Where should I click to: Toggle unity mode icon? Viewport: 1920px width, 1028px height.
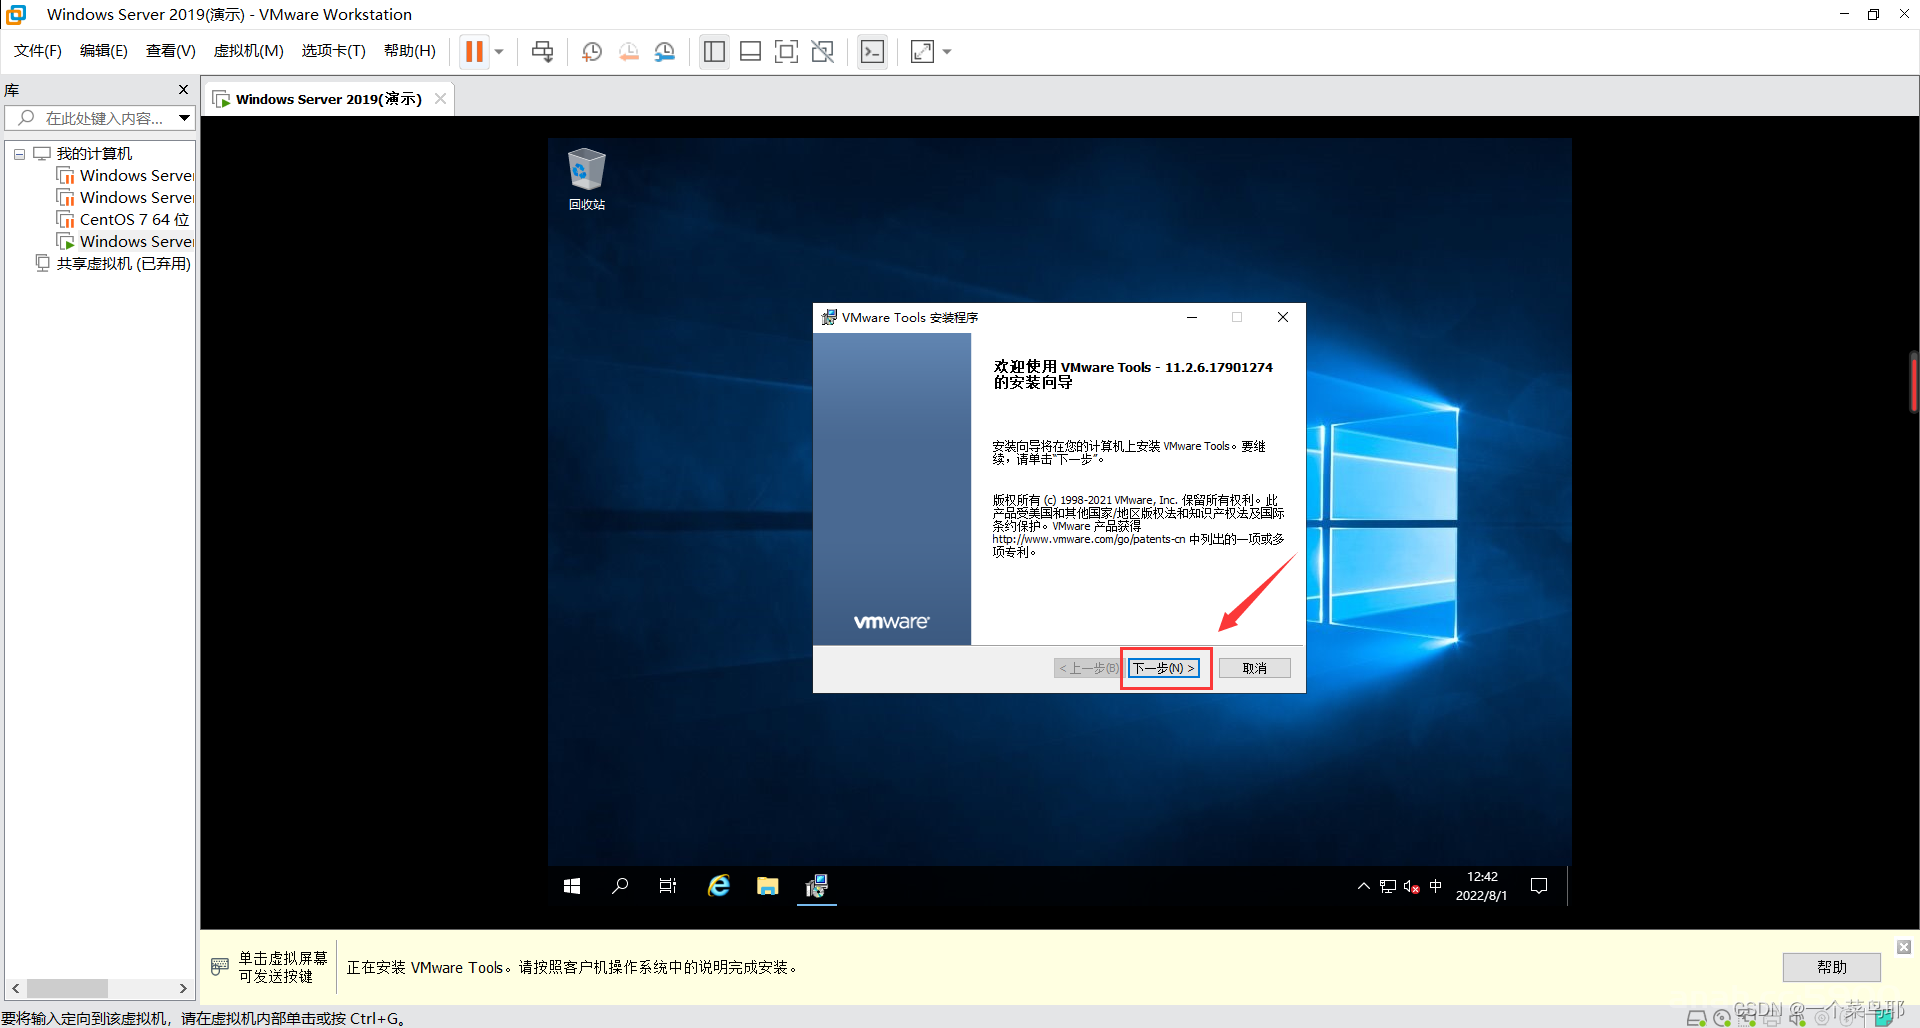823,51
